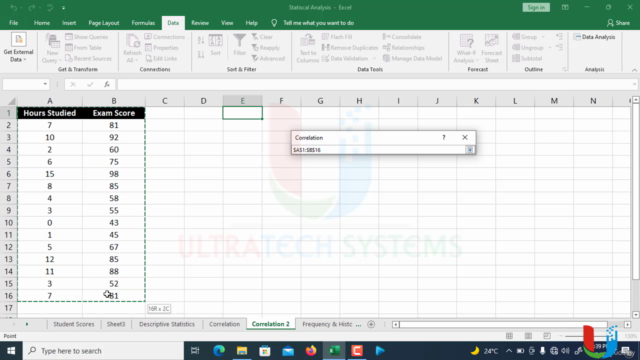Click Edit Links command
Image resolution: width=640 pixels, height=360 pixels.
[x=161, y=58]
